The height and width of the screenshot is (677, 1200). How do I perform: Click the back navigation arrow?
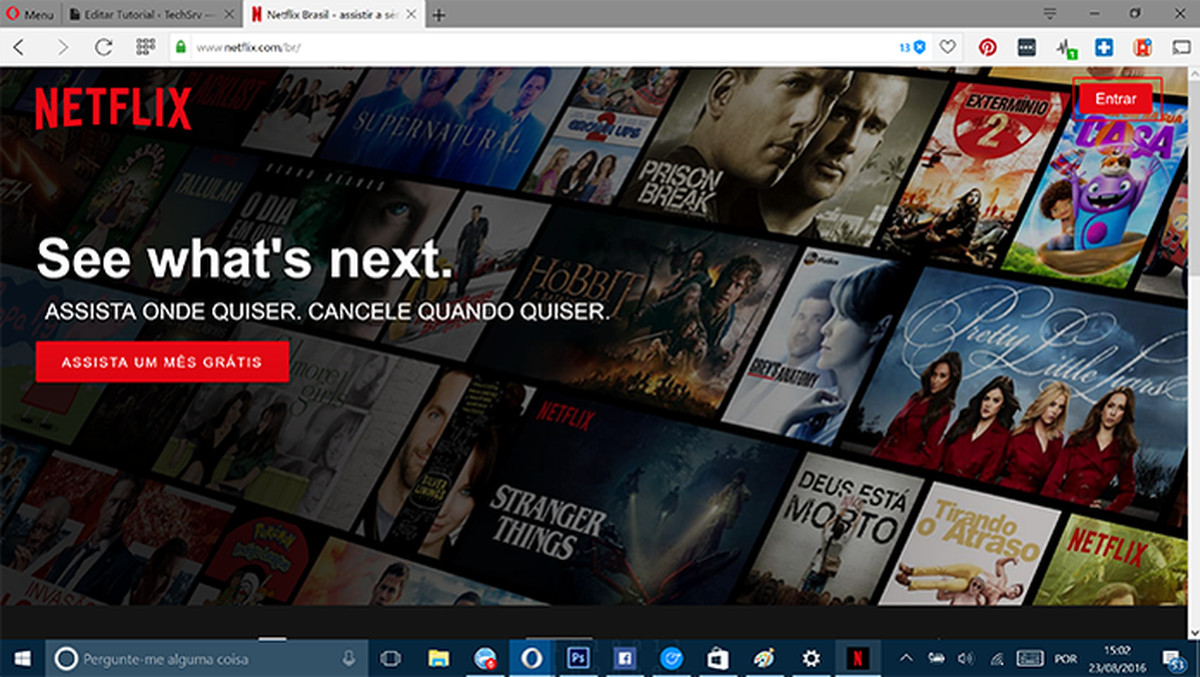coord(20,46)
